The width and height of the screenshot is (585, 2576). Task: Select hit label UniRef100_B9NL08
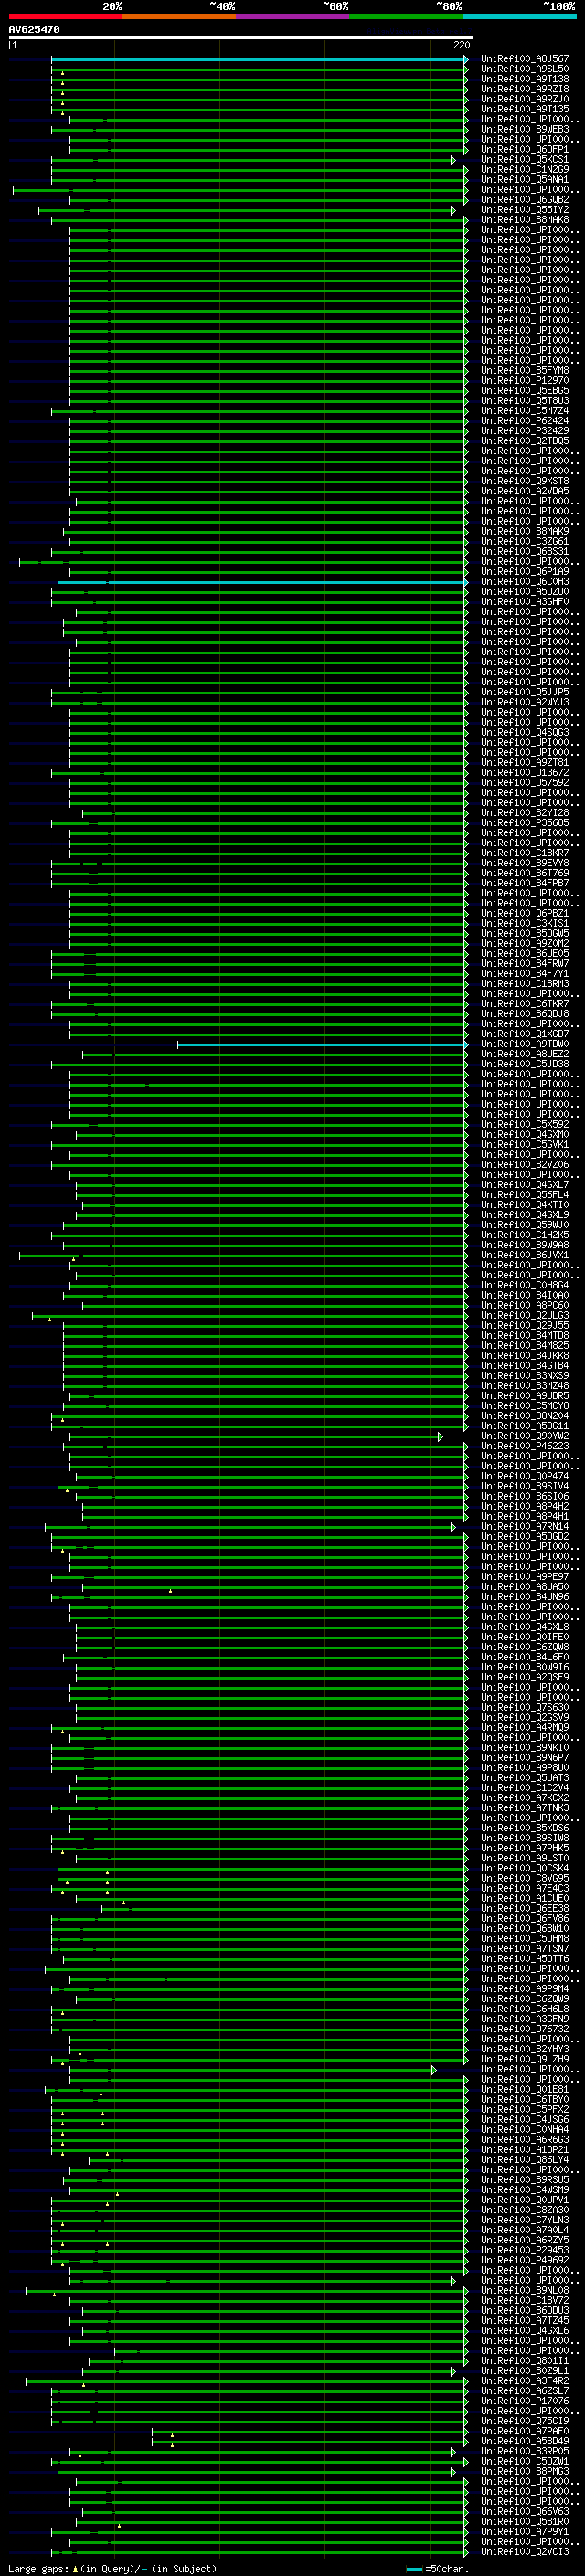(524, 2290)
